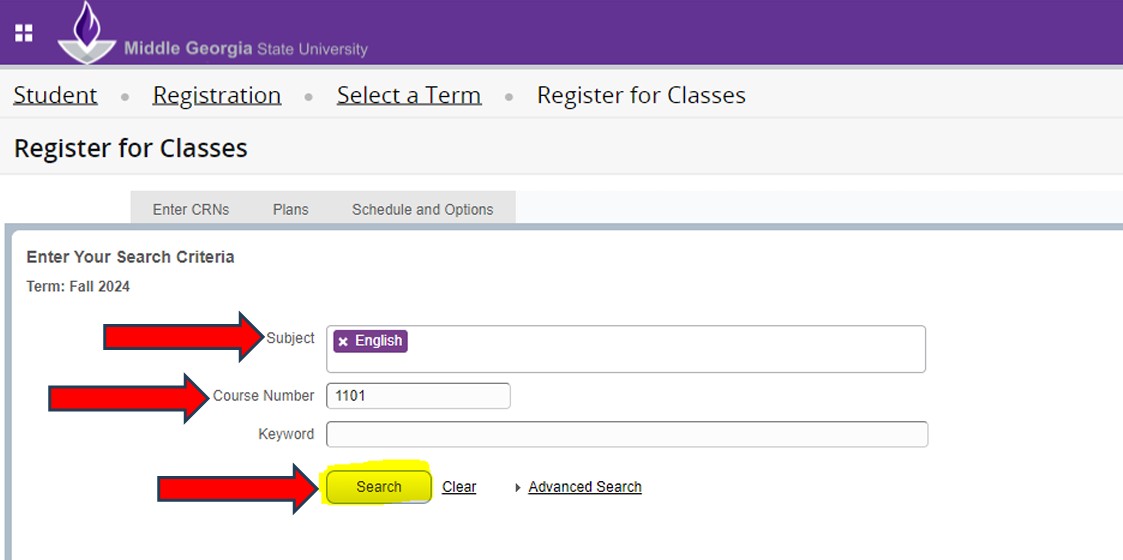This screenshot has width=1123, height=560.
Task: Expand the Advanced Search triangle arrow
Action: point(518,488)
